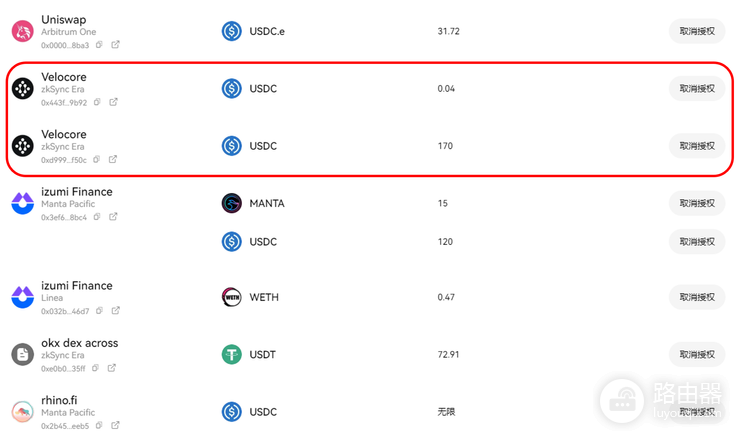
Task: Open the Uniswap contract in the block explorer
Action: [x=115, y=44]
